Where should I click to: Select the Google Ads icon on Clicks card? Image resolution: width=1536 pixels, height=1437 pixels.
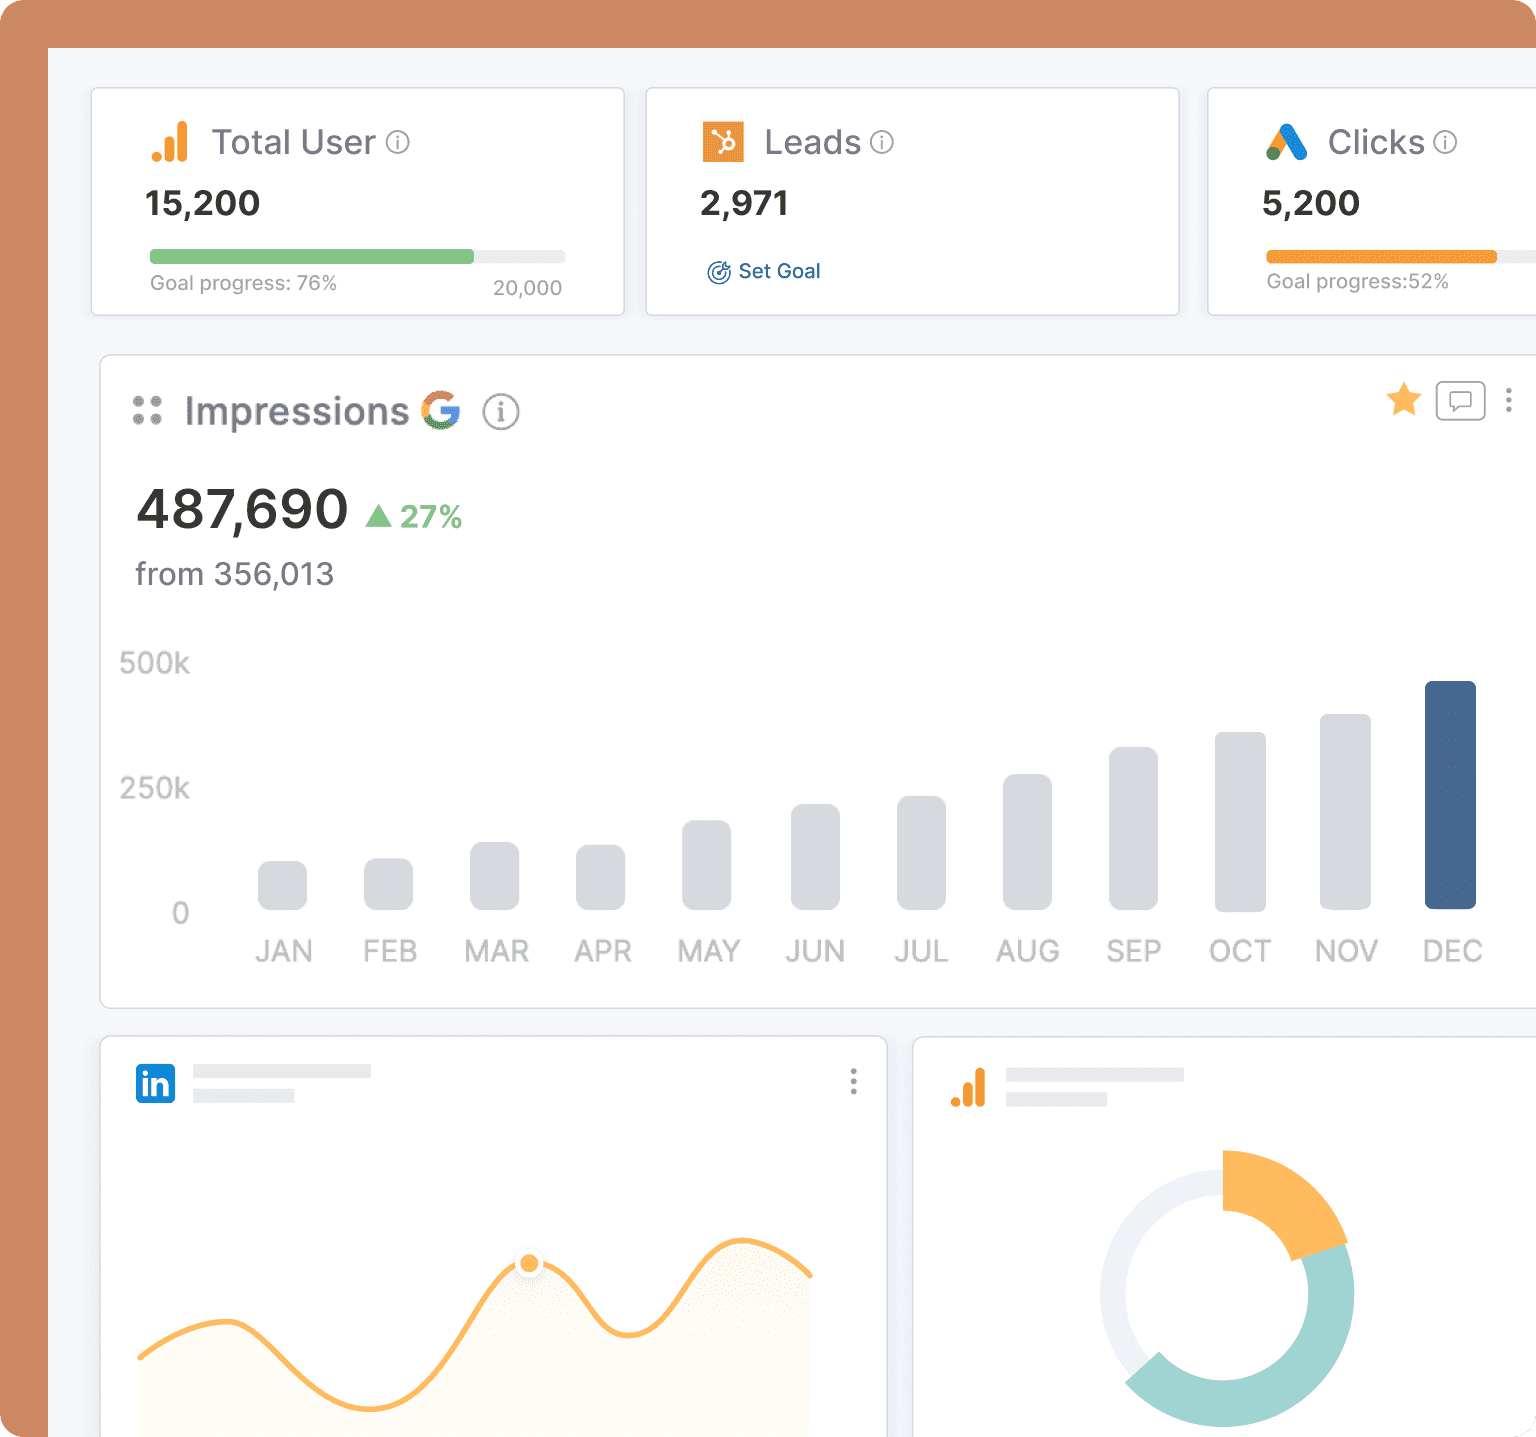click(1287, 142)
